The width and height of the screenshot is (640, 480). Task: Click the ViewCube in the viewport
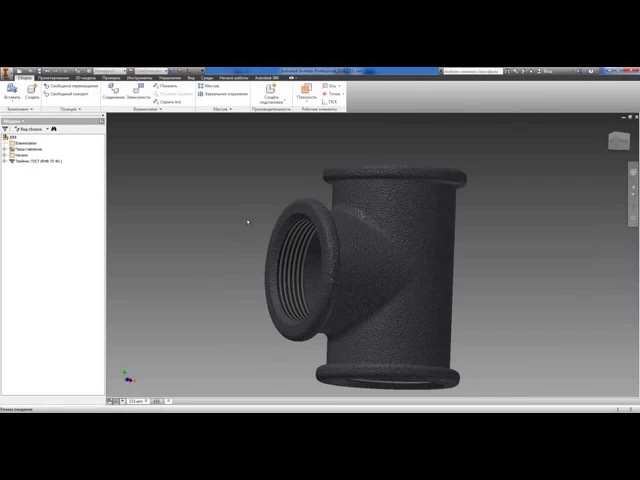[x=619, y=142]
